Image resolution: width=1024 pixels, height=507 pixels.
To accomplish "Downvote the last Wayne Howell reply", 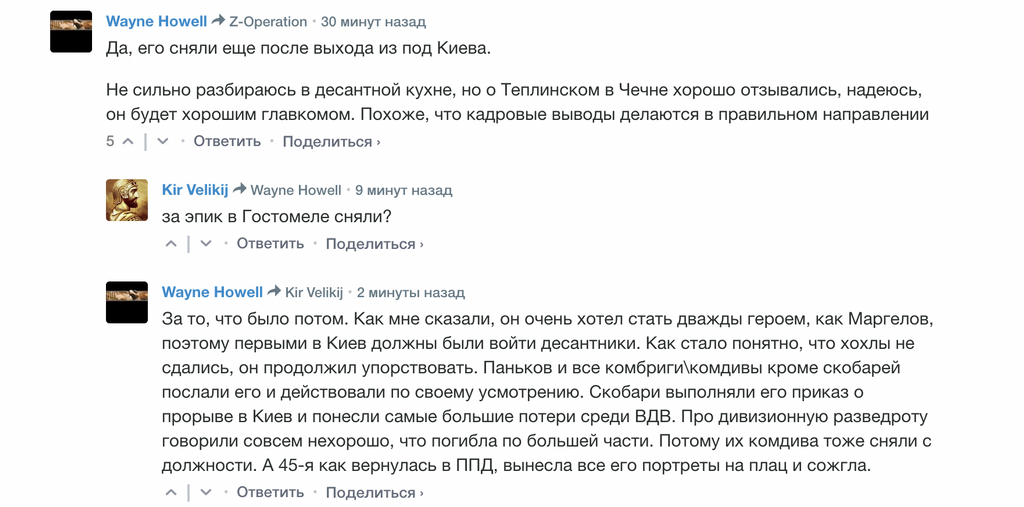I will coord(206,492).
